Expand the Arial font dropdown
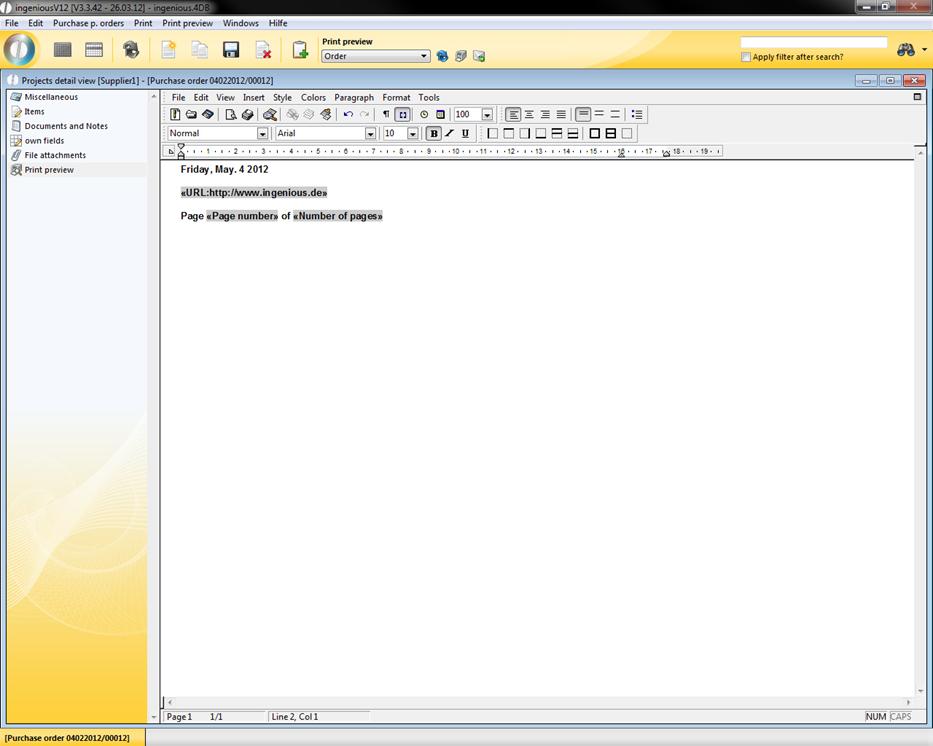Viewport: 933px width, 746px height. click(x=370, y=134)
